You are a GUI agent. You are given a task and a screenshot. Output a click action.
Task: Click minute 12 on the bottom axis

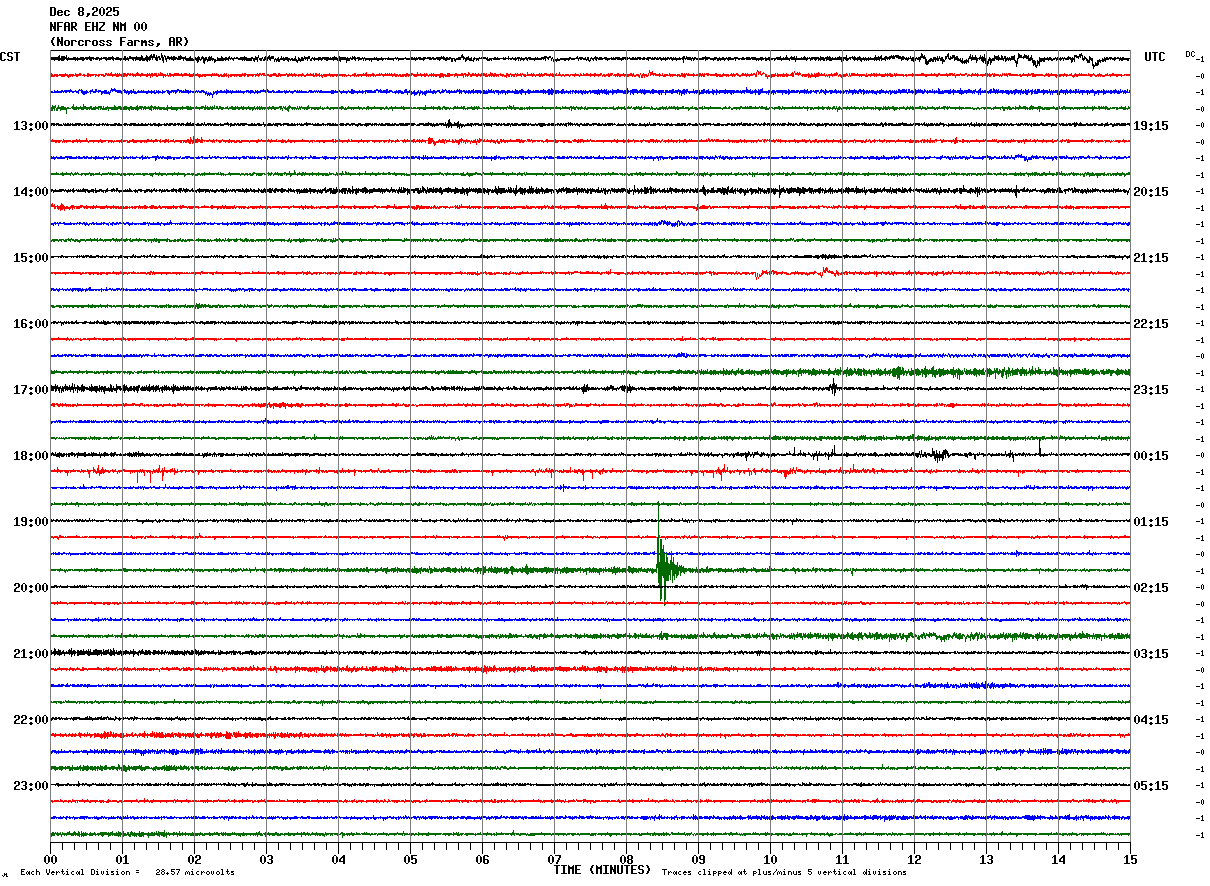click(x=914, y=859)
